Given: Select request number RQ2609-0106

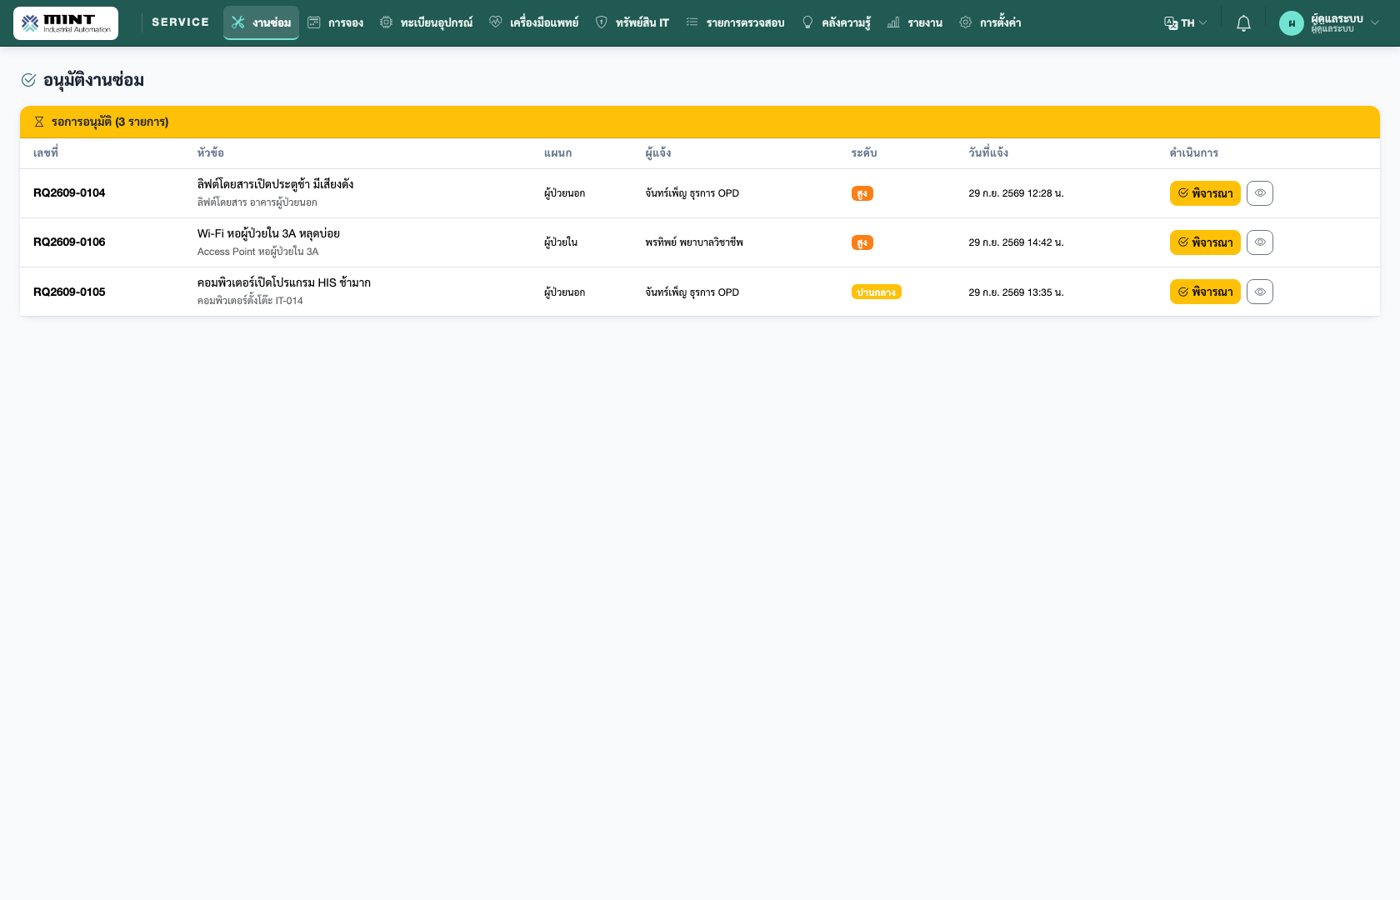Looking at the screenshot, I should tap(69, 242).
